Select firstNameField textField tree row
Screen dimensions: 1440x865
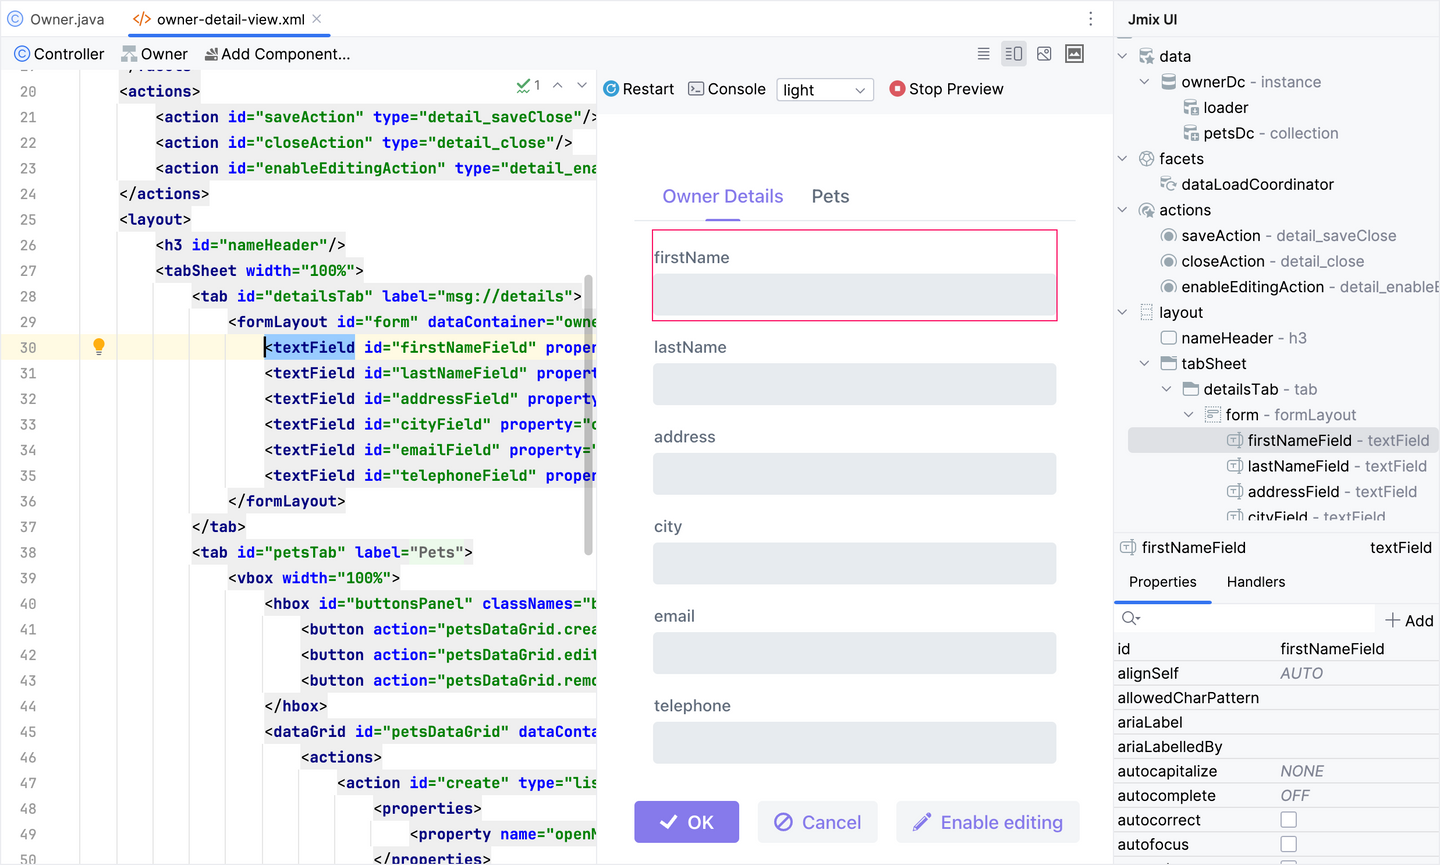pyautogui.click(x=1284, y=440)
